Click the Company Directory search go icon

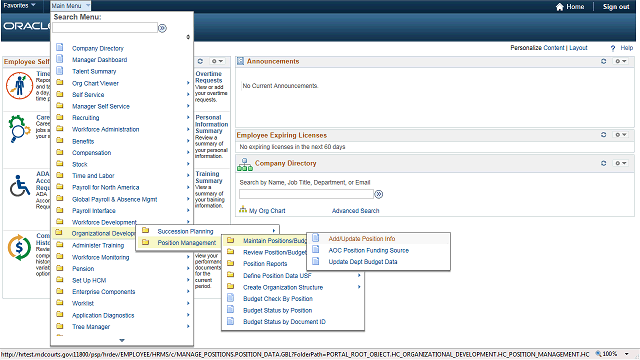(x=379, y=194)
